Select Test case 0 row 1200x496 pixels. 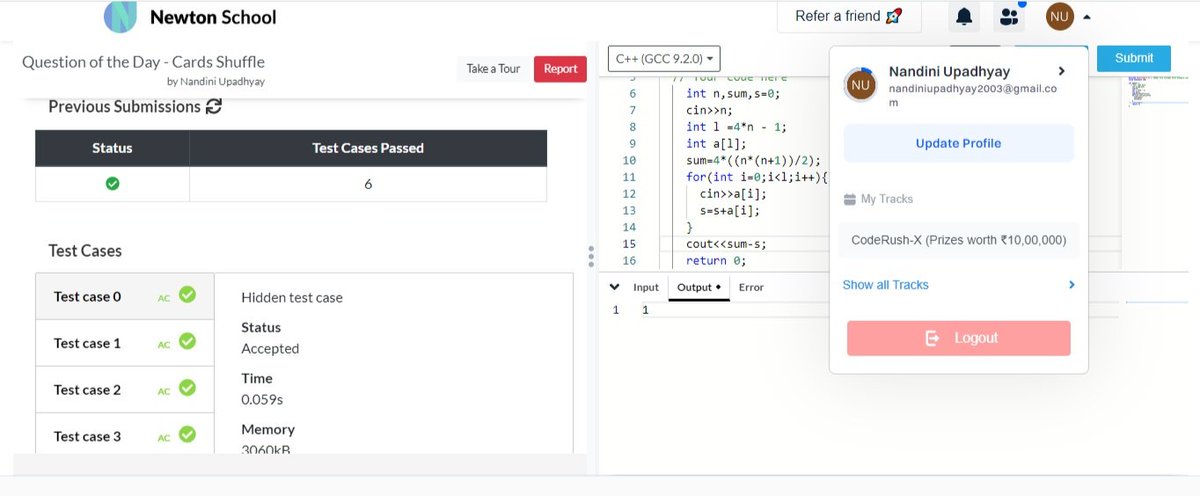click(124, 296)
